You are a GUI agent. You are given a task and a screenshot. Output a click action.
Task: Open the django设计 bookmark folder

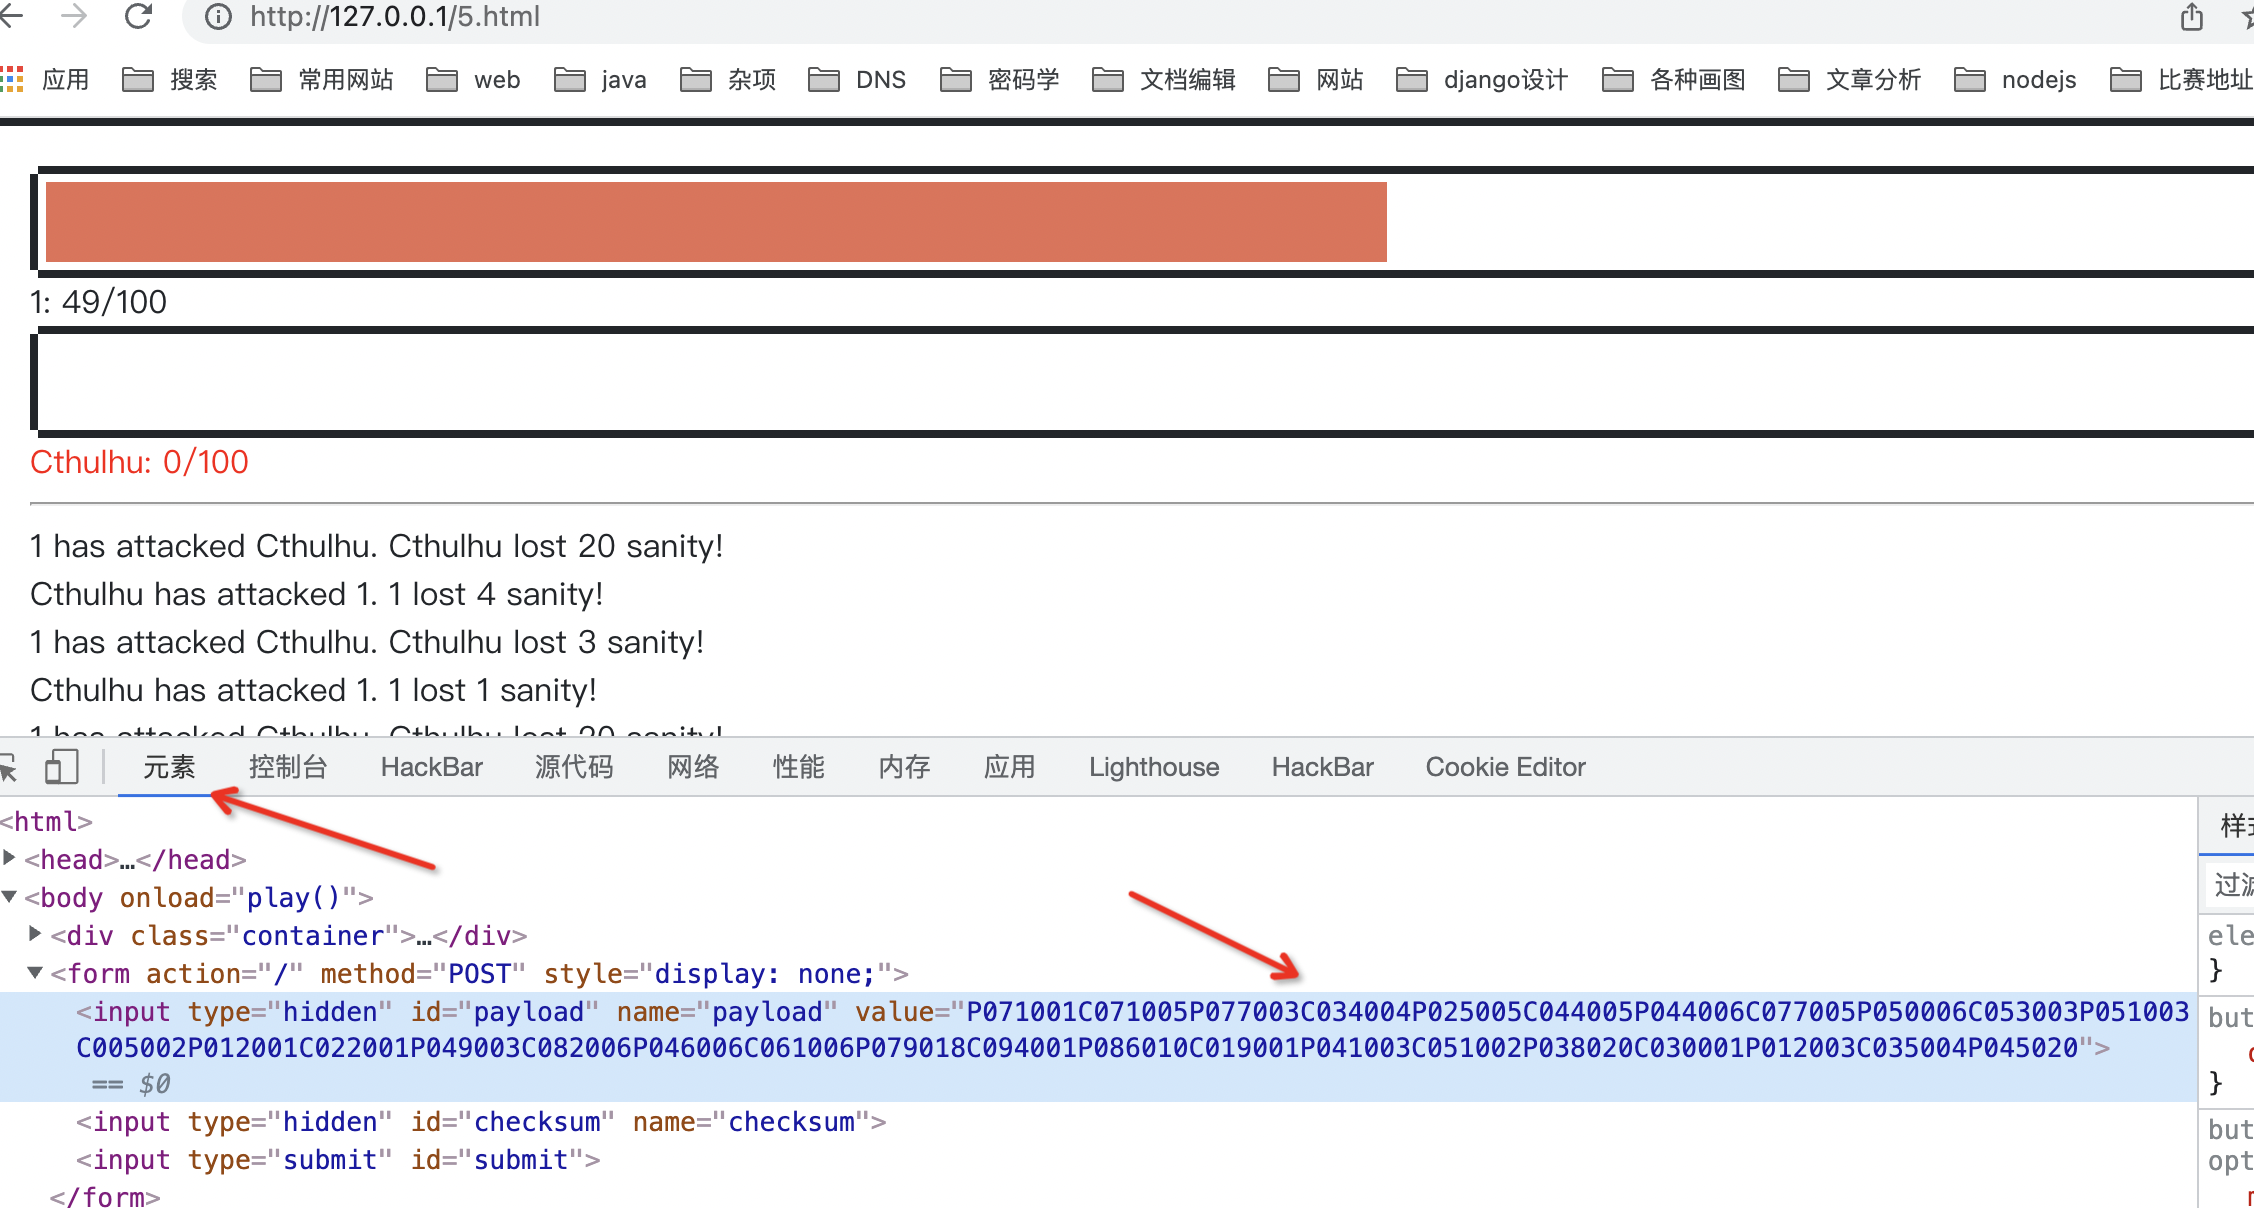pyautogui.click(x=1482, y=79)
